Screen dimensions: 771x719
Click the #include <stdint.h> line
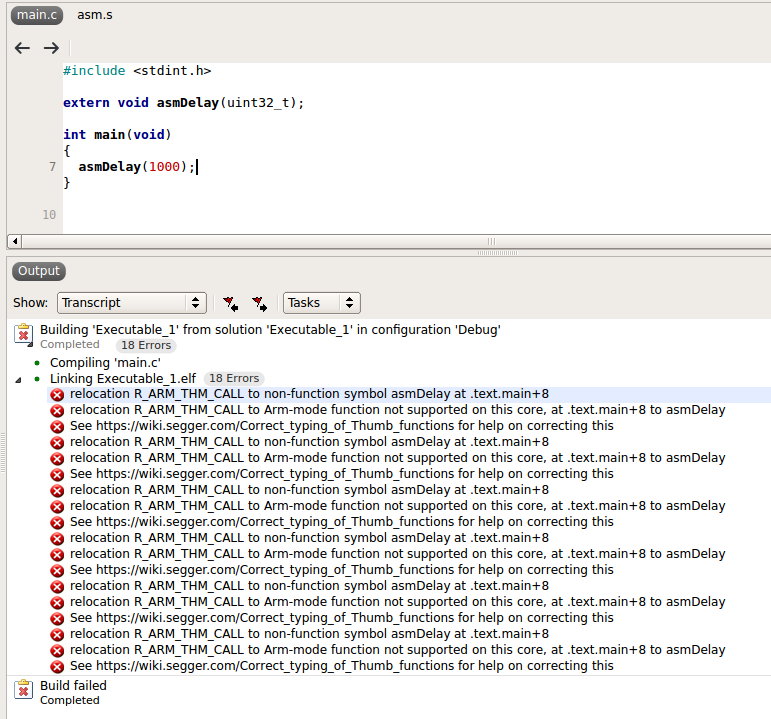tap(137, 71)
